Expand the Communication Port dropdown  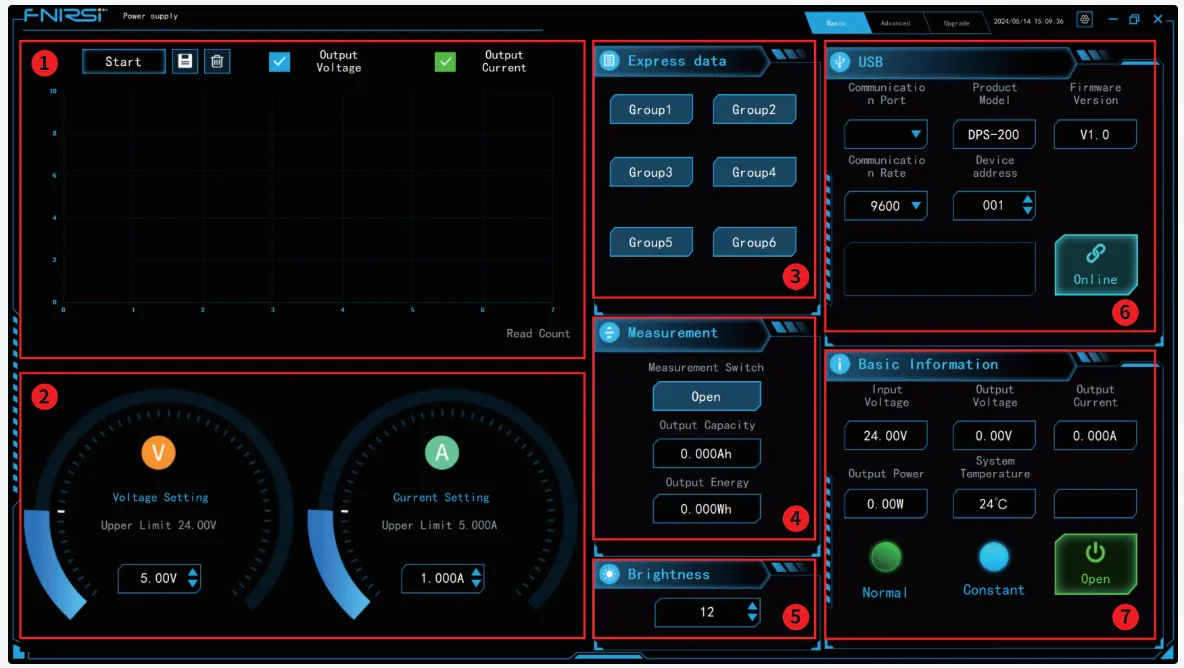(x=886, y=134)
